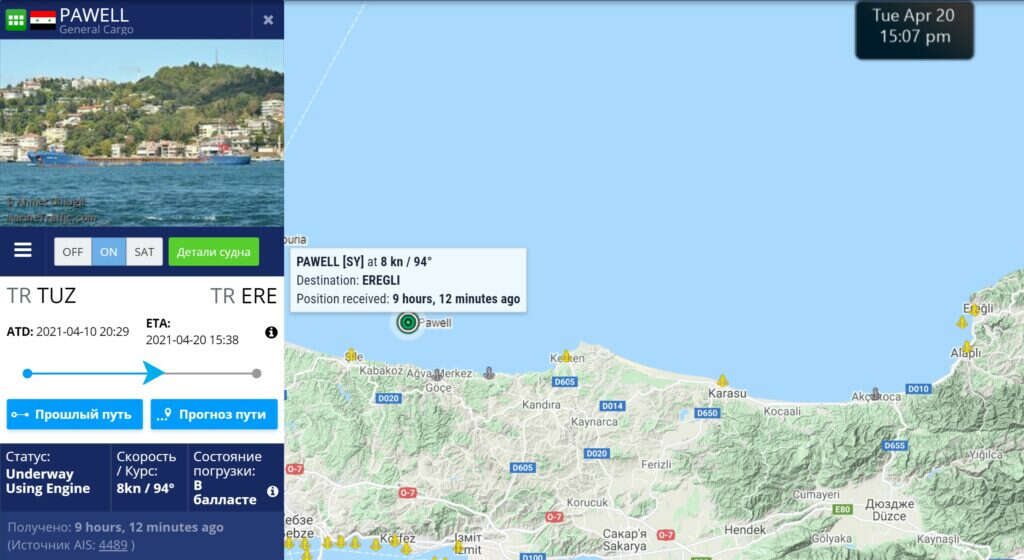
Task: Open the hamburger menu in the vessel panel
Action: [23, 250]
